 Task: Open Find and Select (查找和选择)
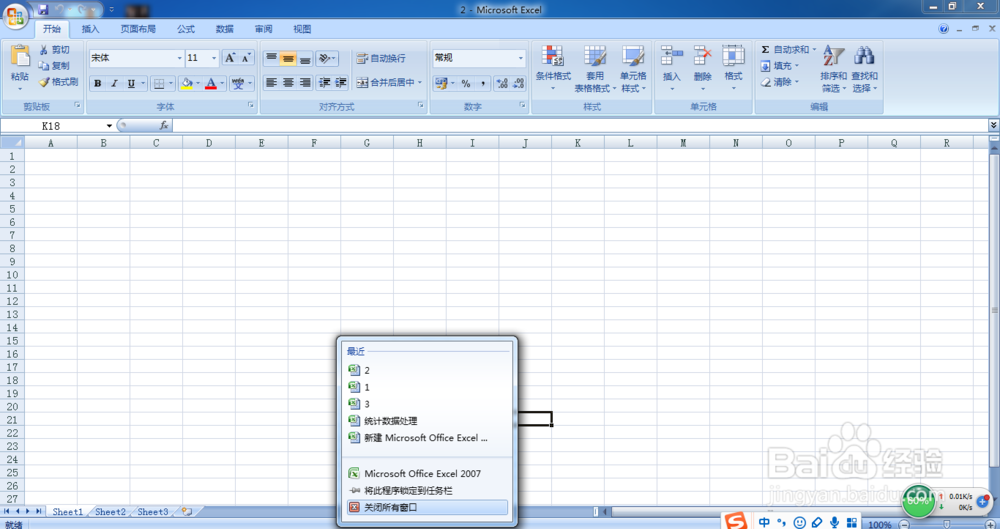point(864,68)
